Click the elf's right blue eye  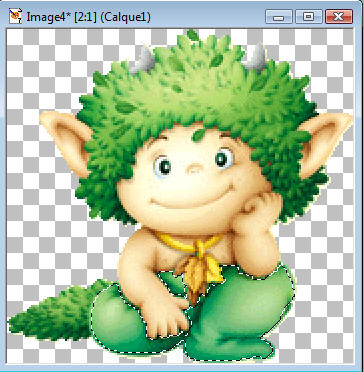tap(224, 159)
